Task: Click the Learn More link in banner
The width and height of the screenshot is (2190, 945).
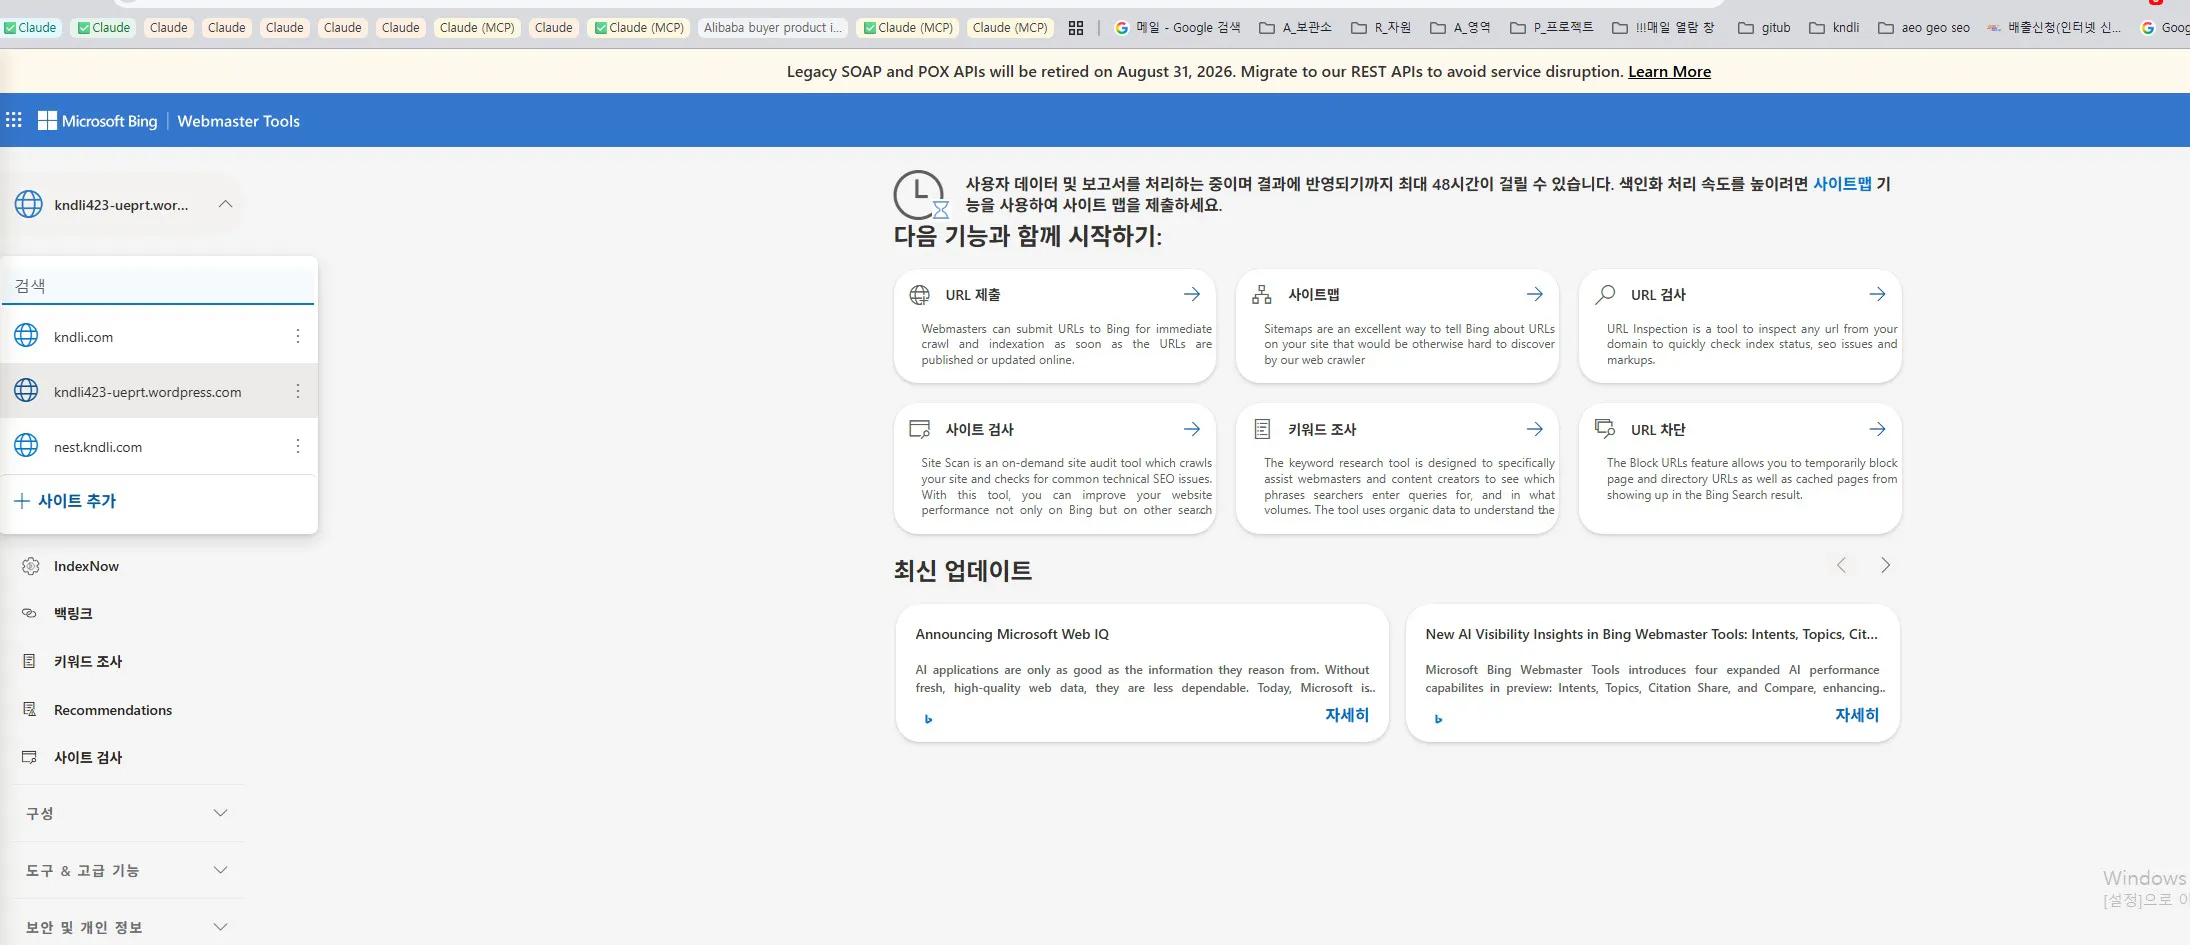Action: (x=1669, y=72)
